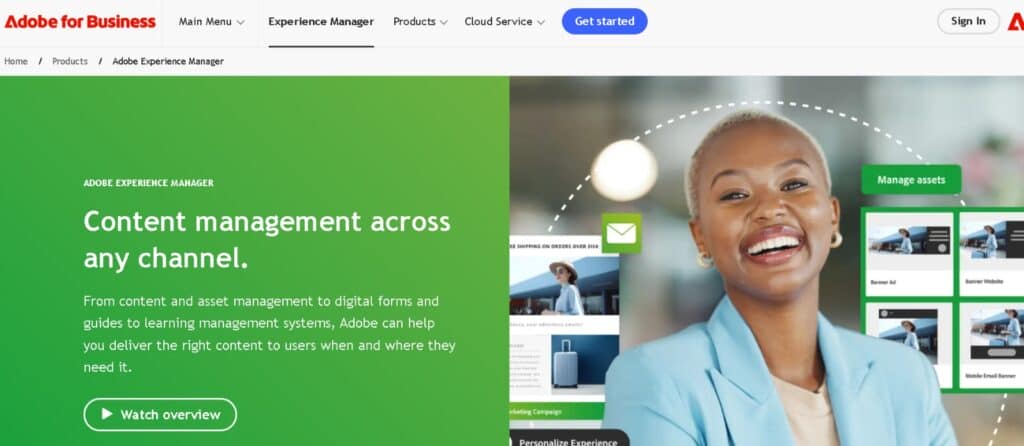Open the Products dropdown in the navigation bar

click(420, 22)
